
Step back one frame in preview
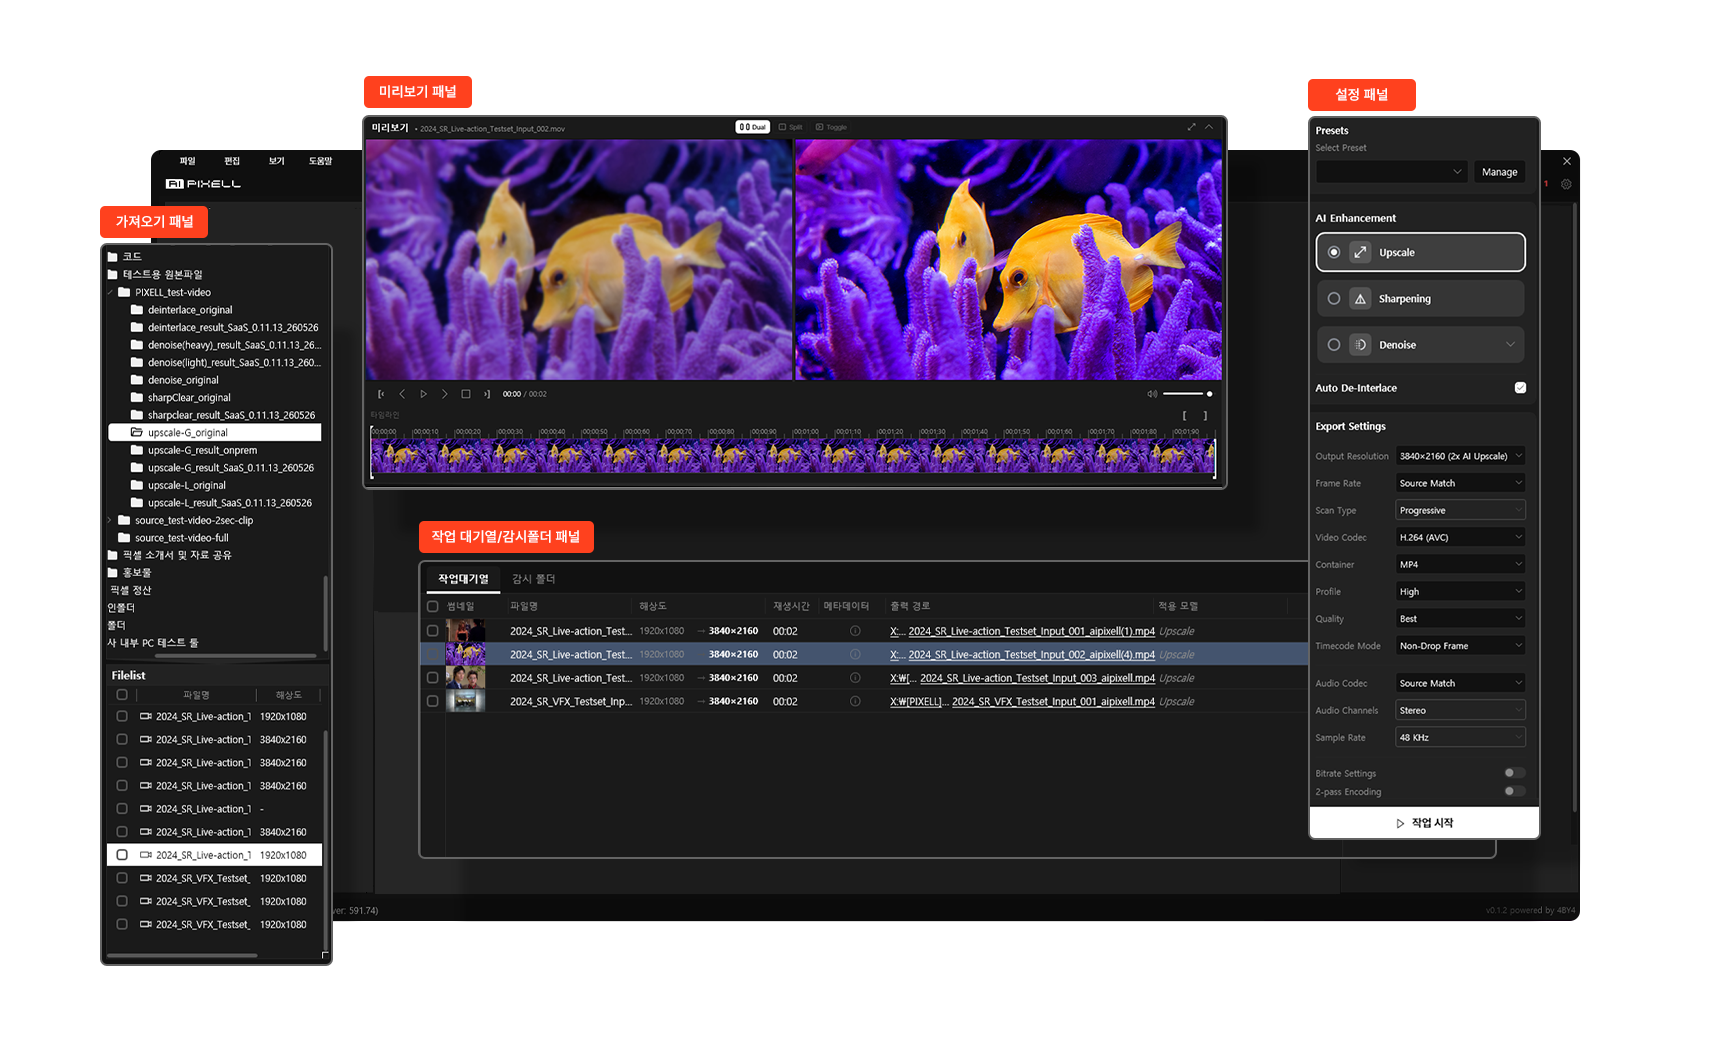coord(402,394)
